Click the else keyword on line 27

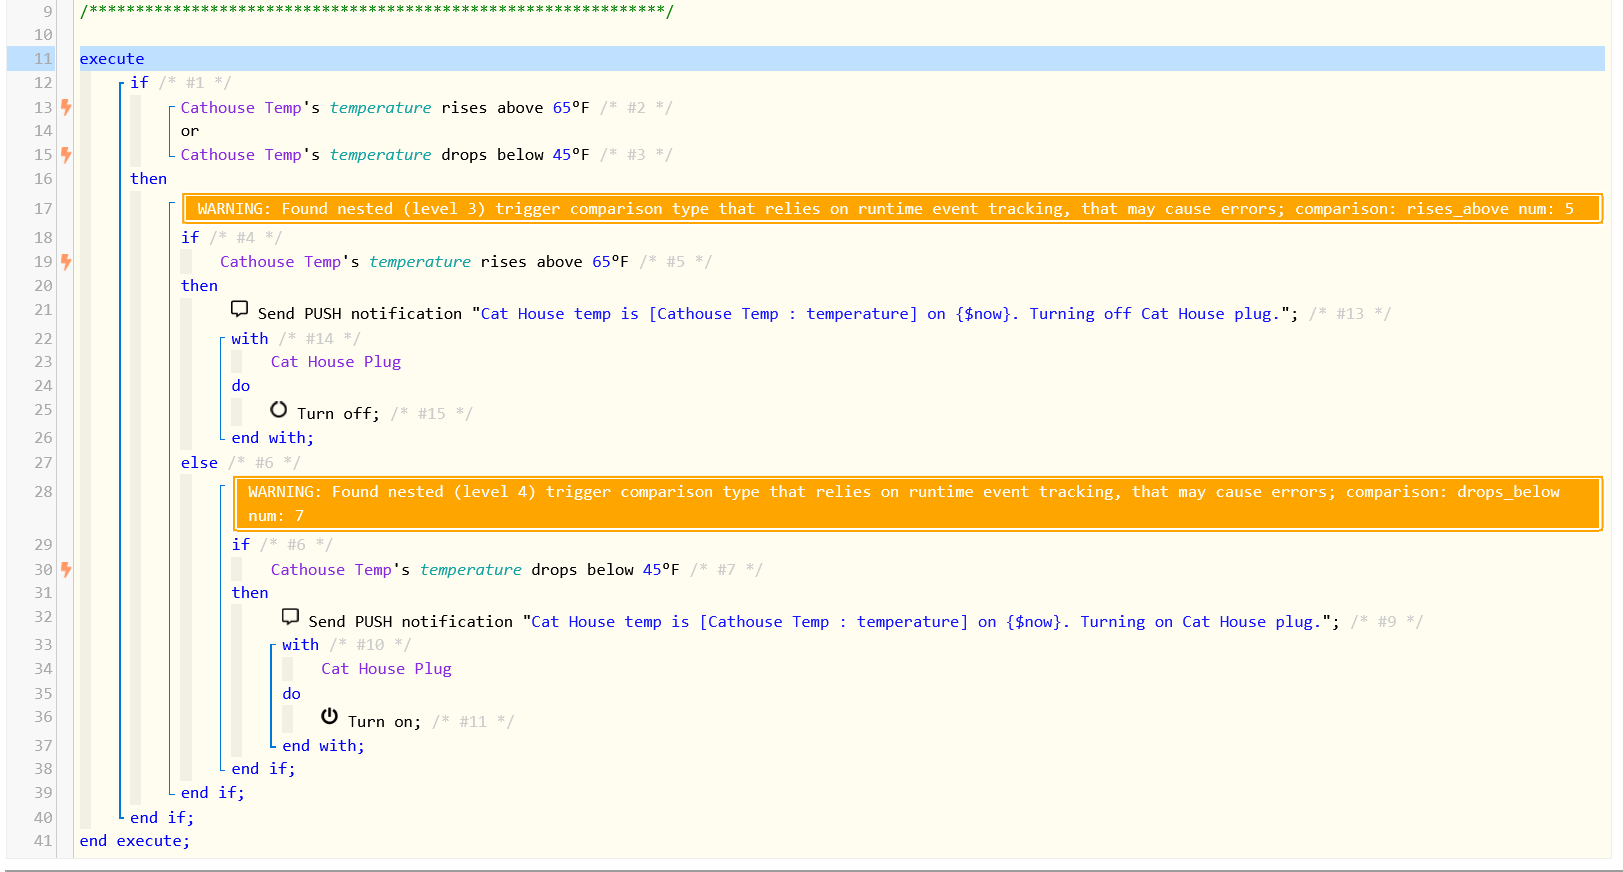coord(199,463)
